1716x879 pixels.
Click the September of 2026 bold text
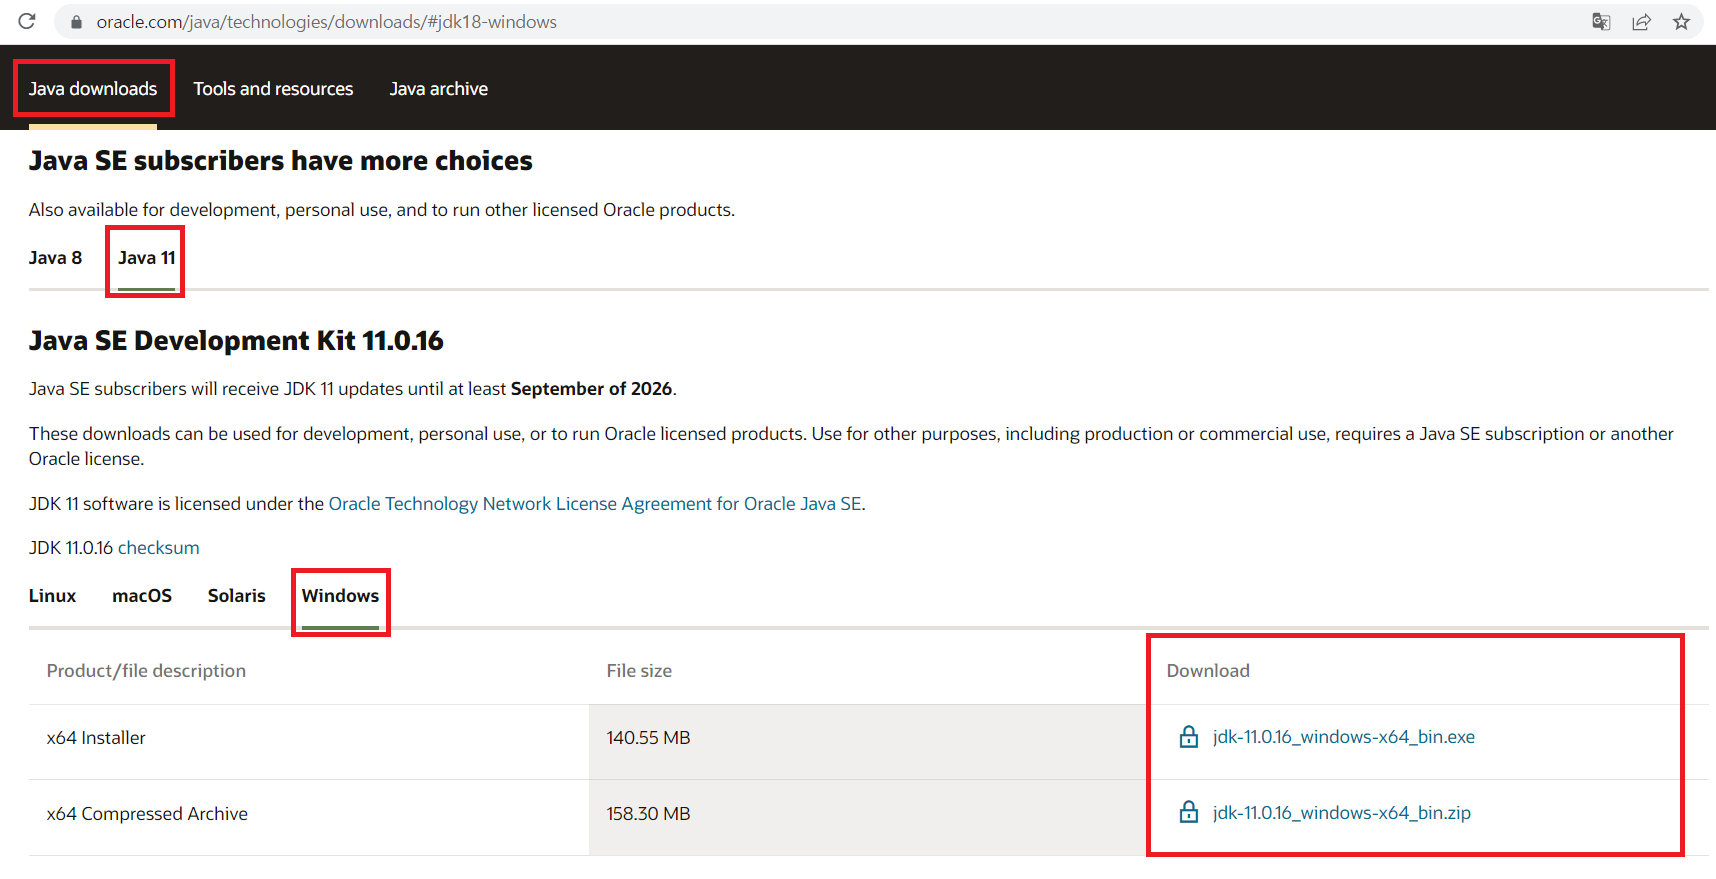pos(591,389)
